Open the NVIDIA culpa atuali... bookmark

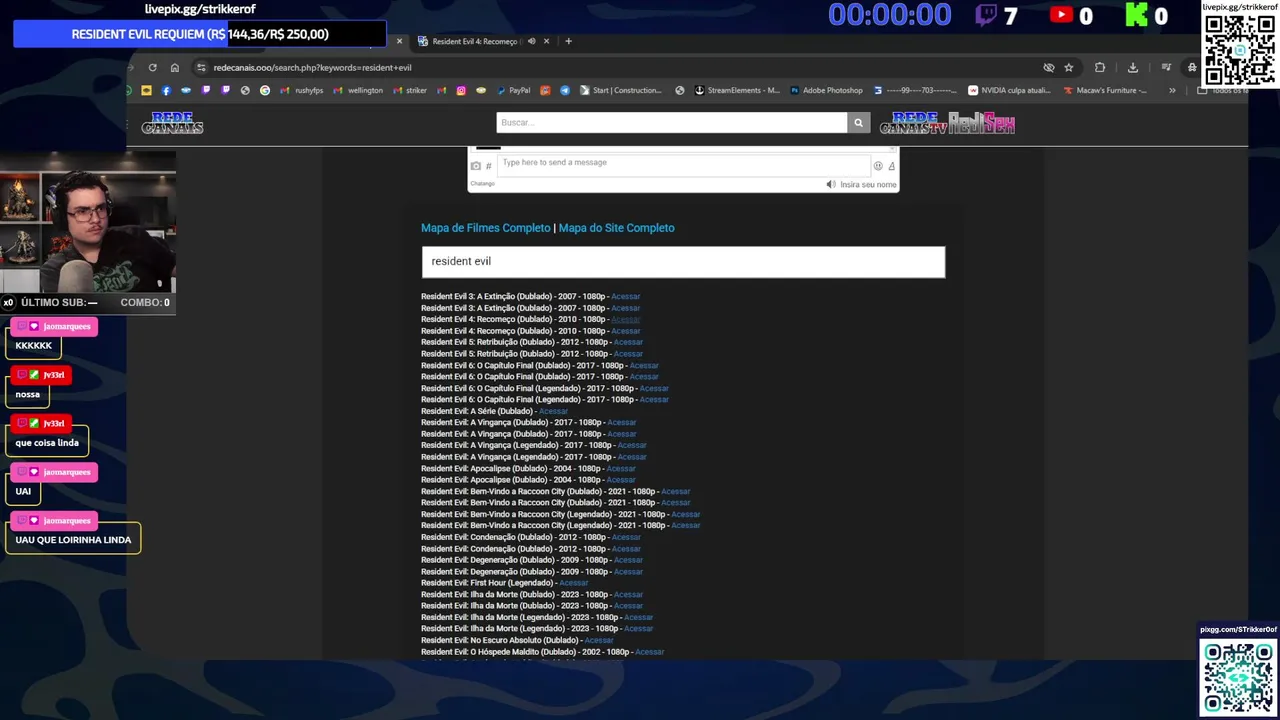1009,90
